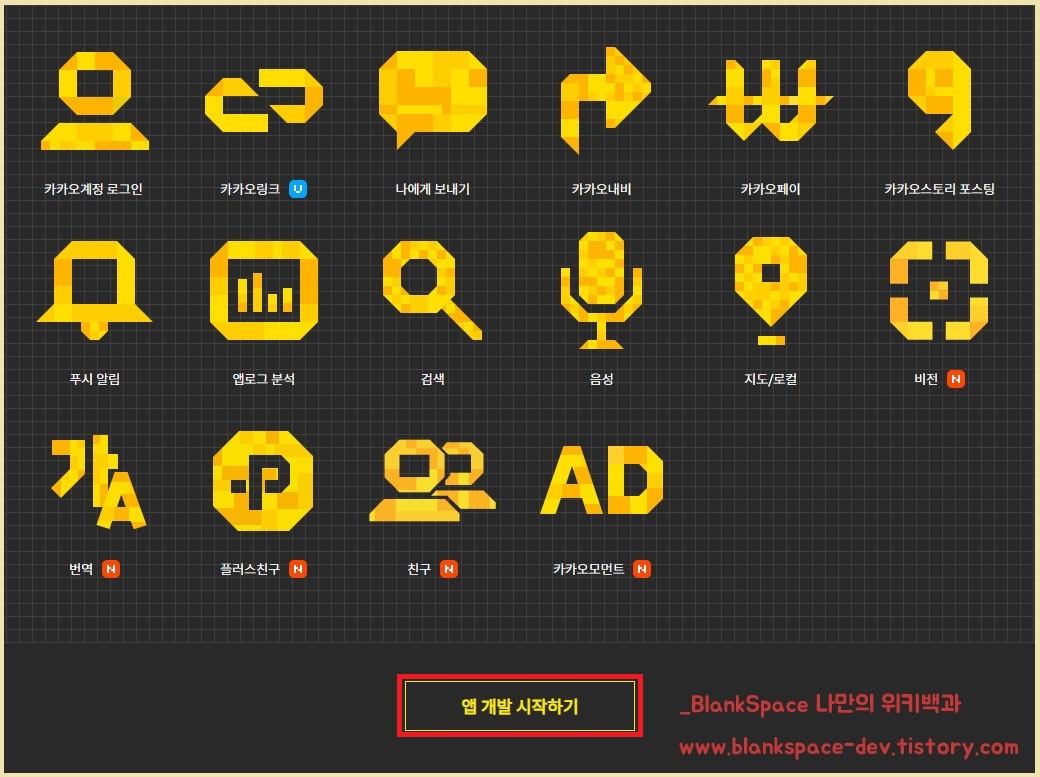Select the 플러스친구 label text
The image size is (1040, 777).
point(250,569)
